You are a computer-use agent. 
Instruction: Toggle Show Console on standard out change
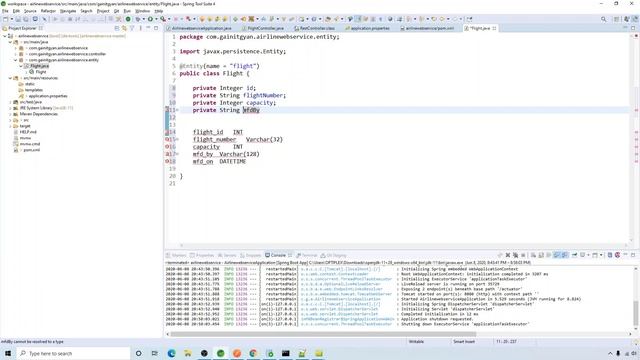point(557,255)
